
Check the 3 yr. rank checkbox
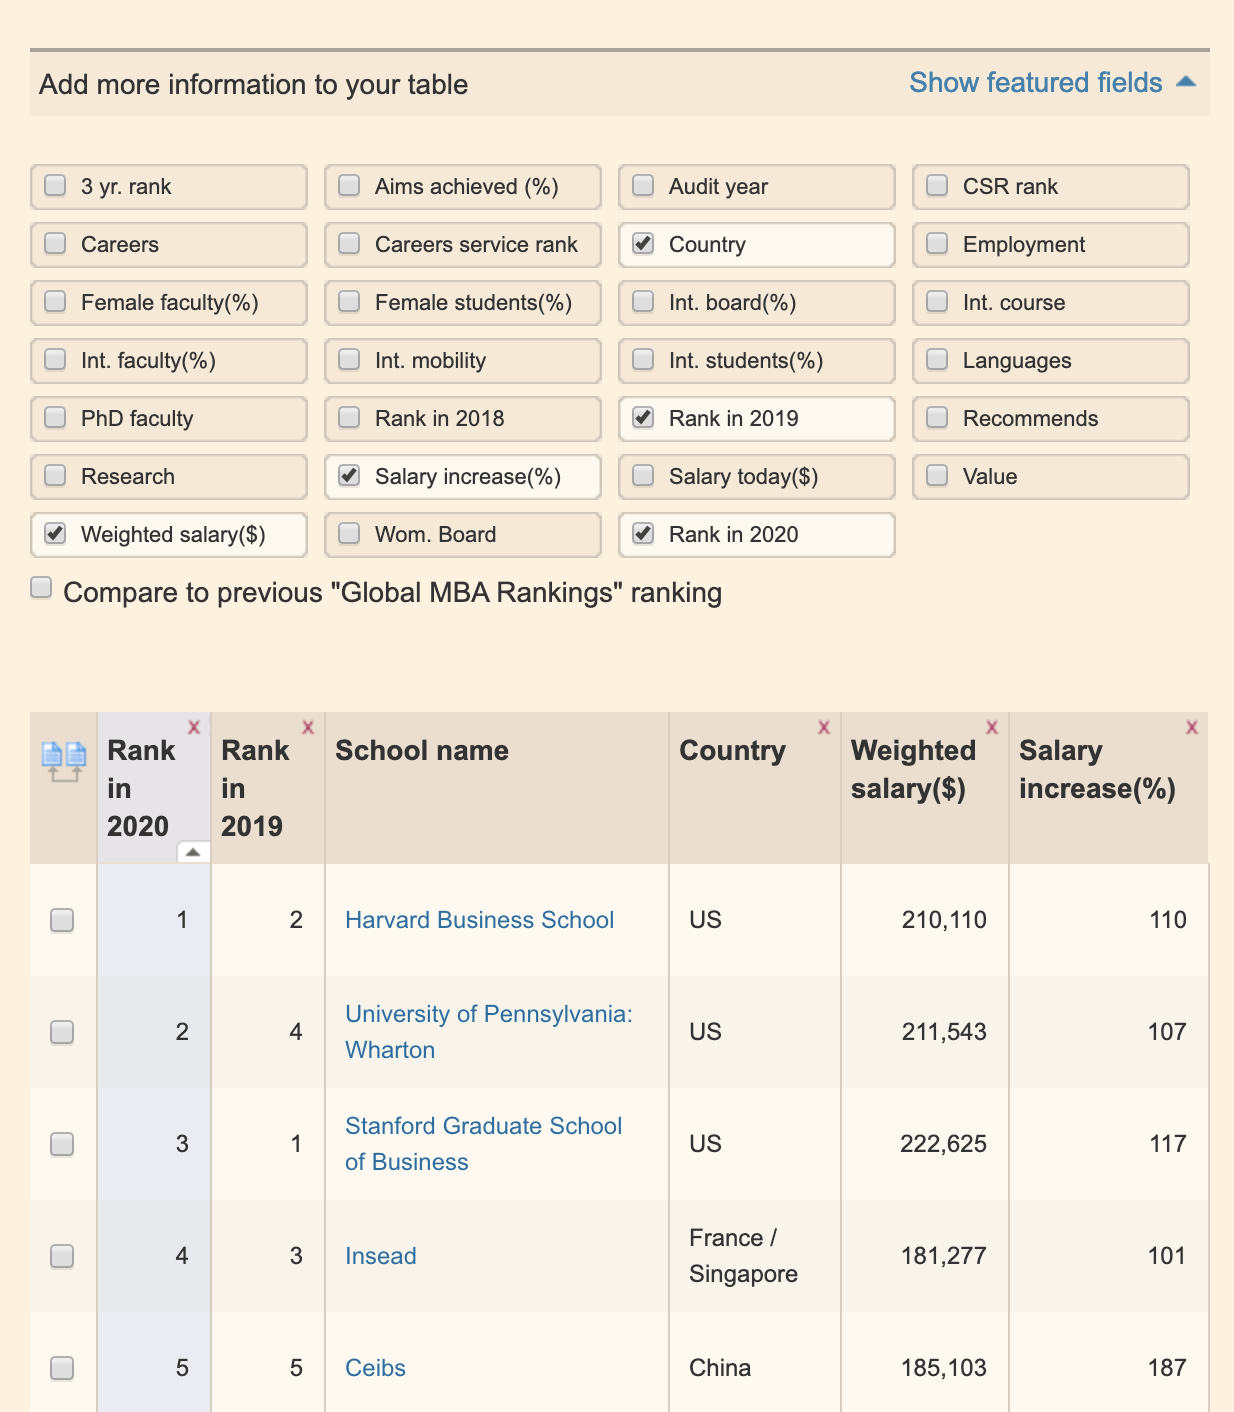[56, 186]
